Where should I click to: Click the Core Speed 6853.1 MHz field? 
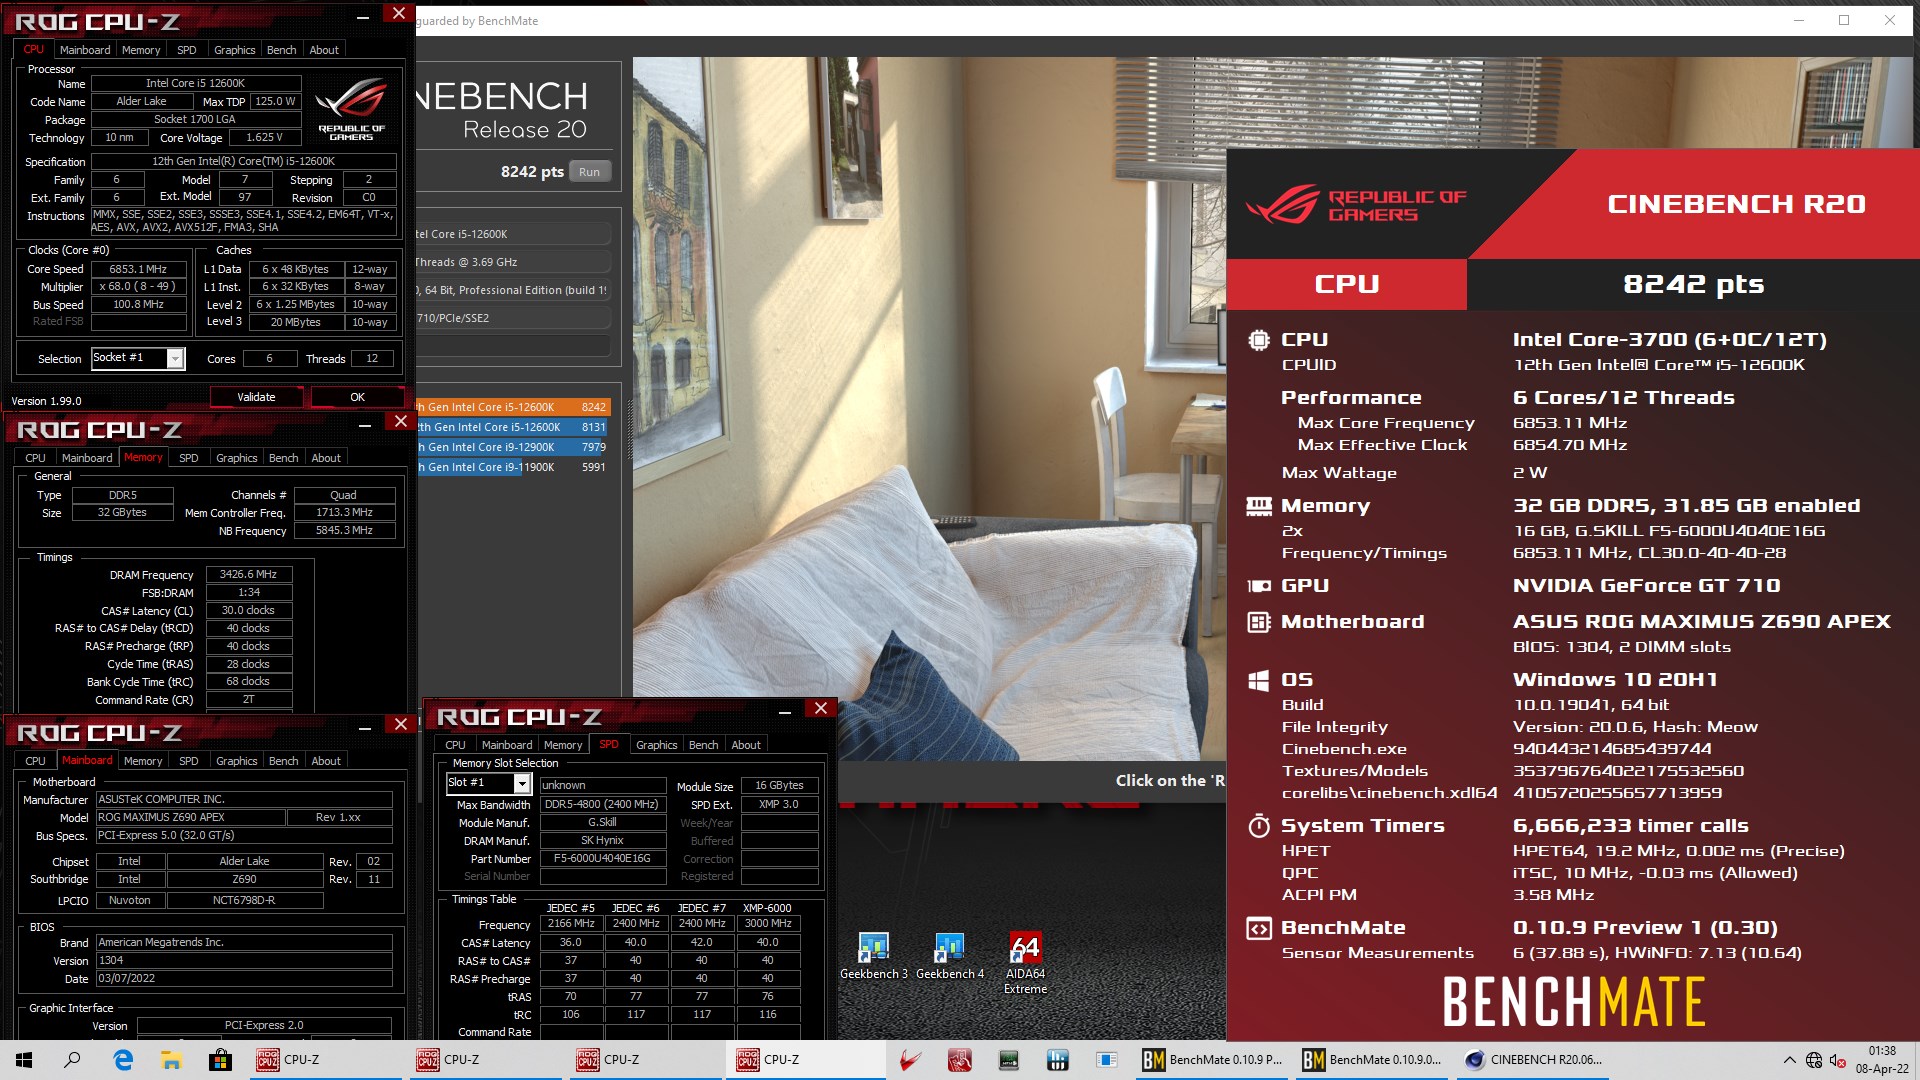139,269
